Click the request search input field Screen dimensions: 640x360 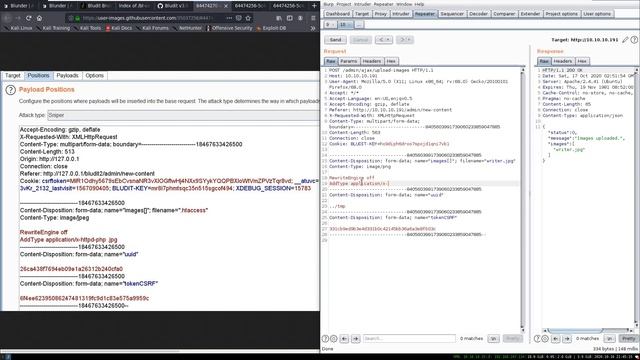click(409, 338)
